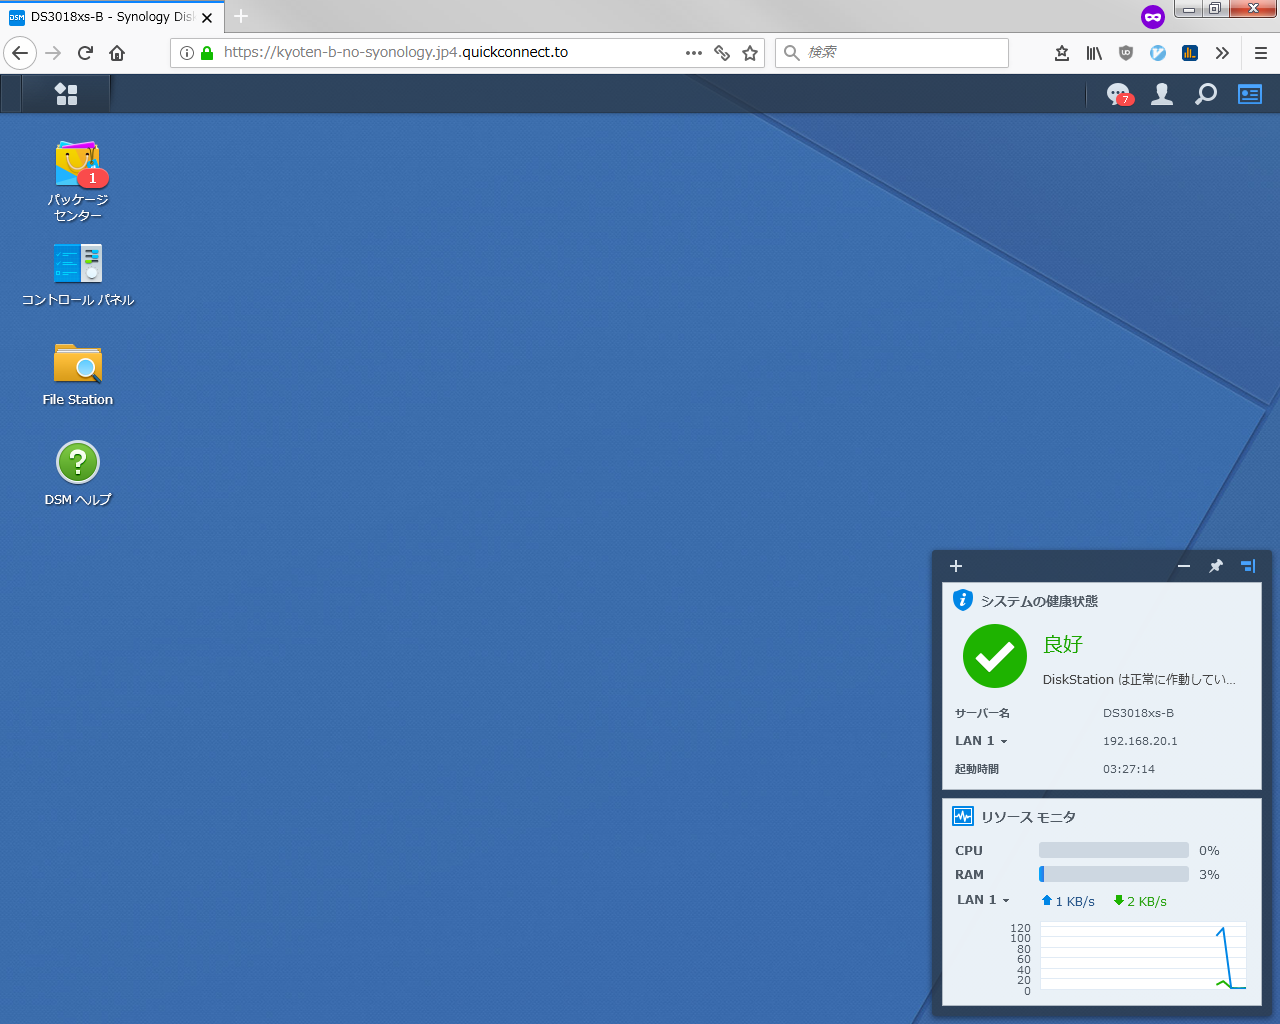This screenshot has height=1024, width=1280.
Task: Minimize the widget panel
Action: 1184,566
